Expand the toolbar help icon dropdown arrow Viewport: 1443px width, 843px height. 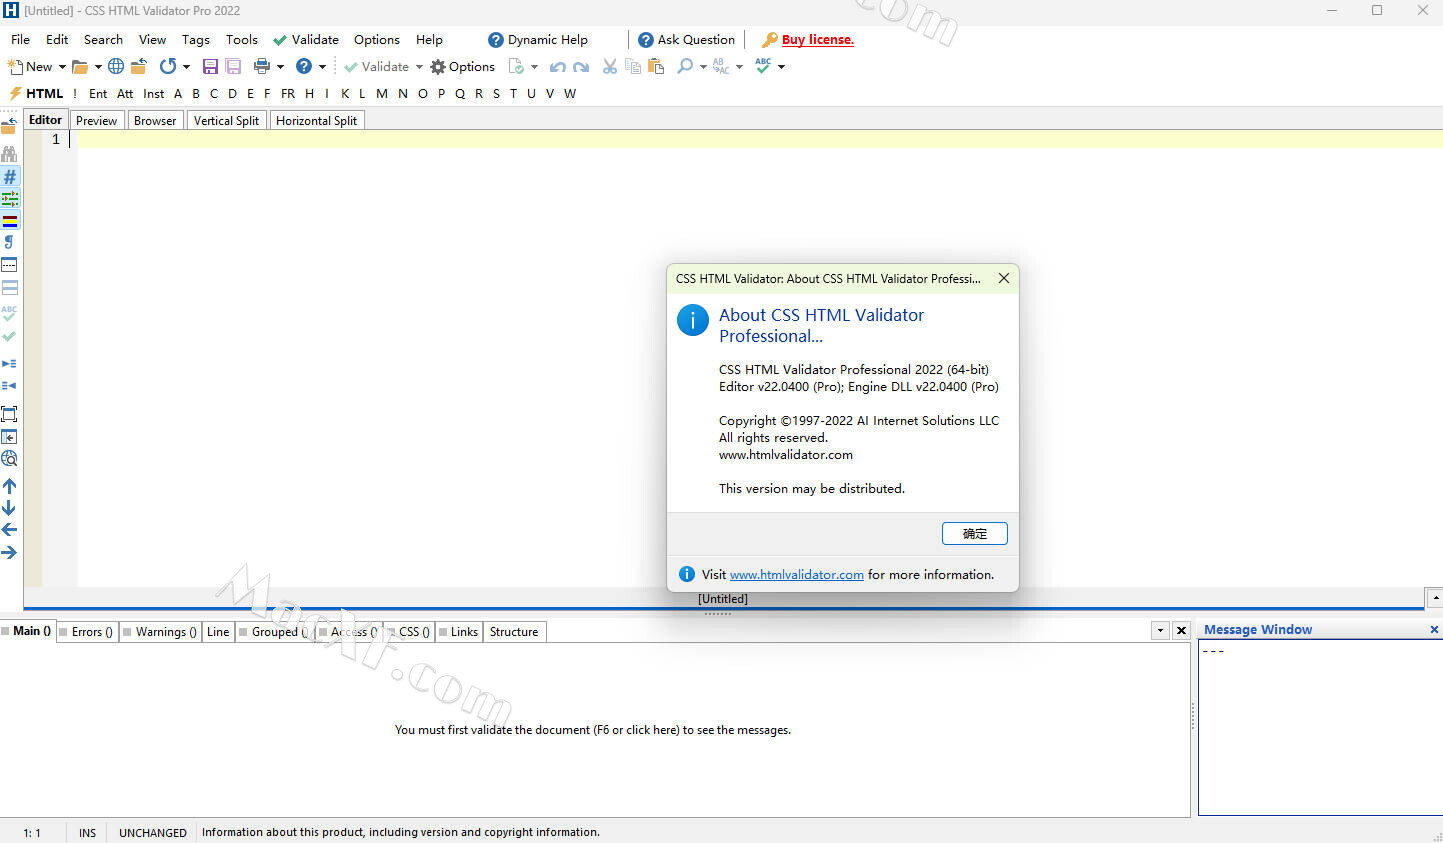point(322,67)
